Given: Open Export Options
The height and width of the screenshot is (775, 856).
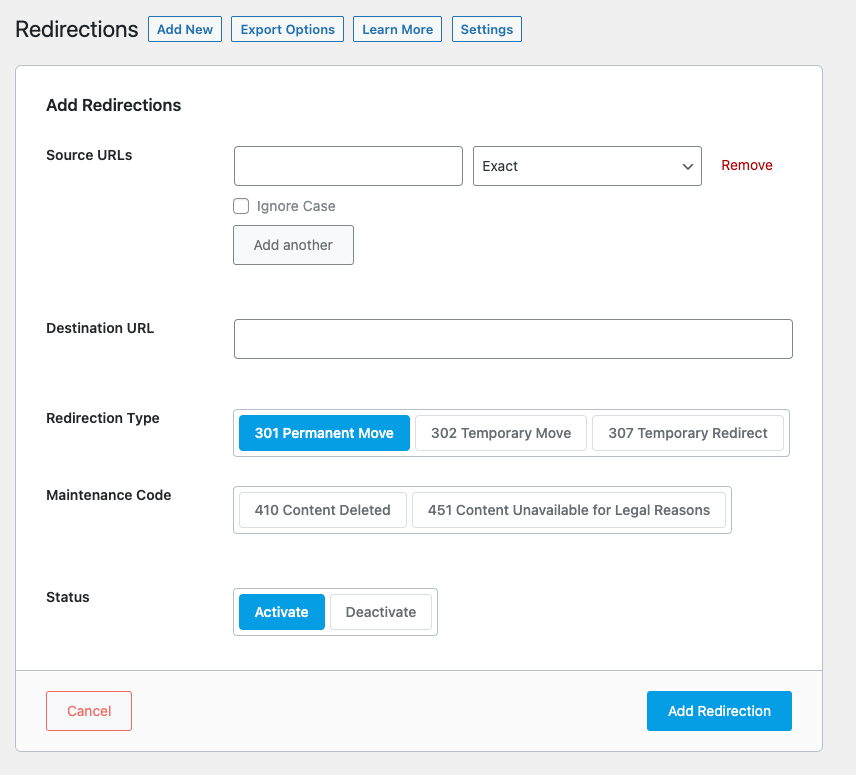Looking at the screenshot, I should [287, 29].
